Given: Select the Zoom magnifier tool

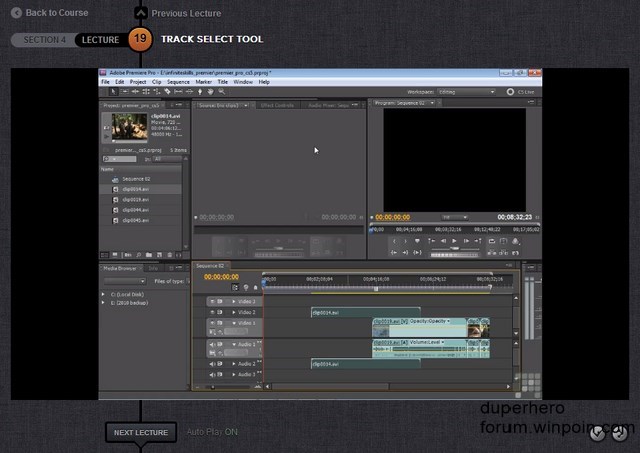Looking at the screenshot, I should click(x=222, y=92).
